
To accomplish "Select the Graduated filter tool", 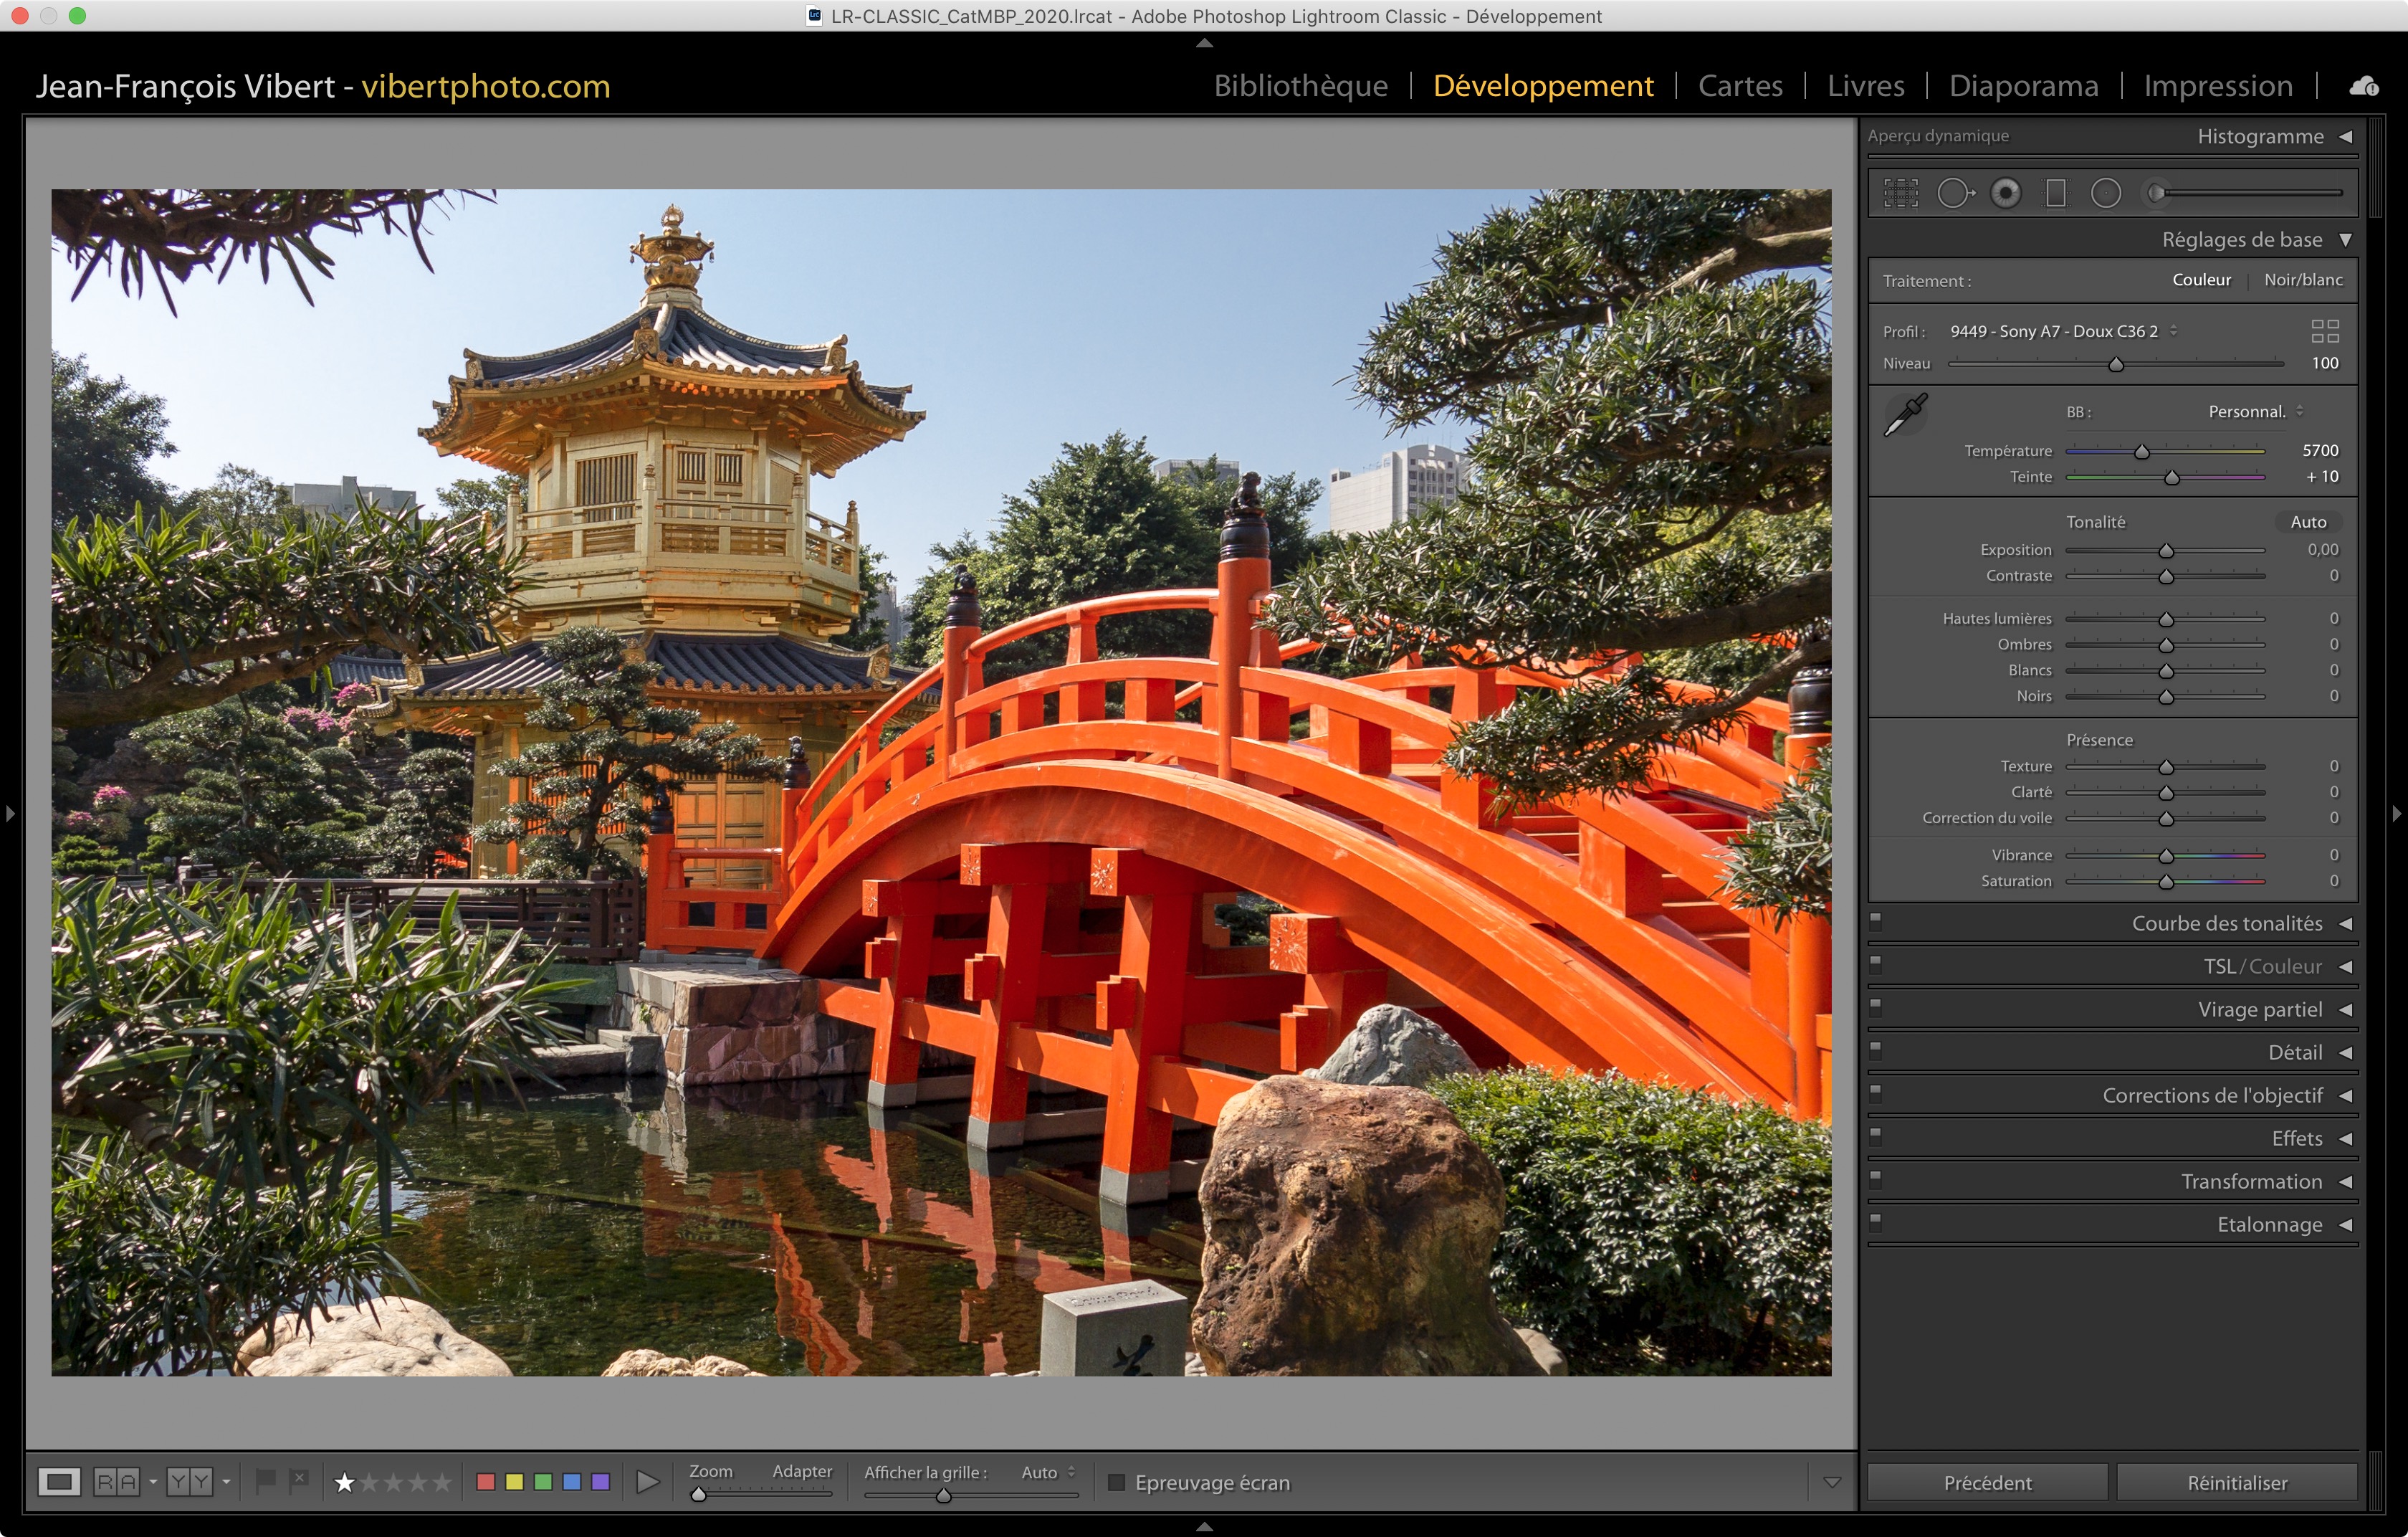I will point(2055,193).
